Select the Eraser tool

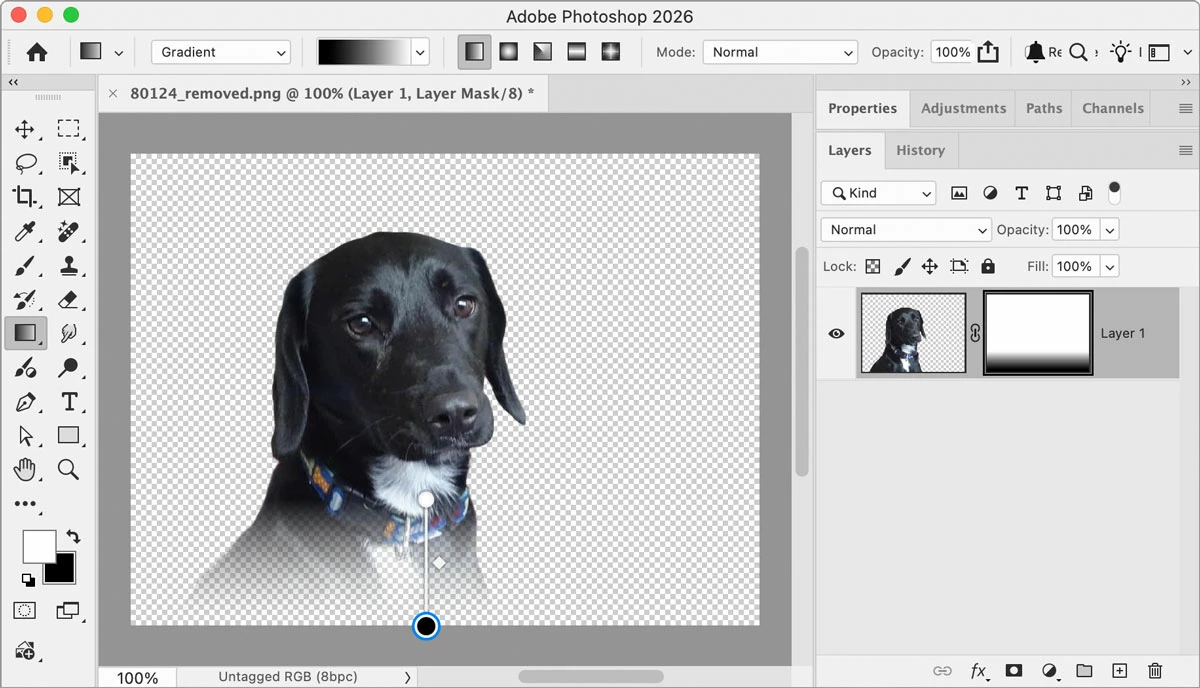coord(68,299)
